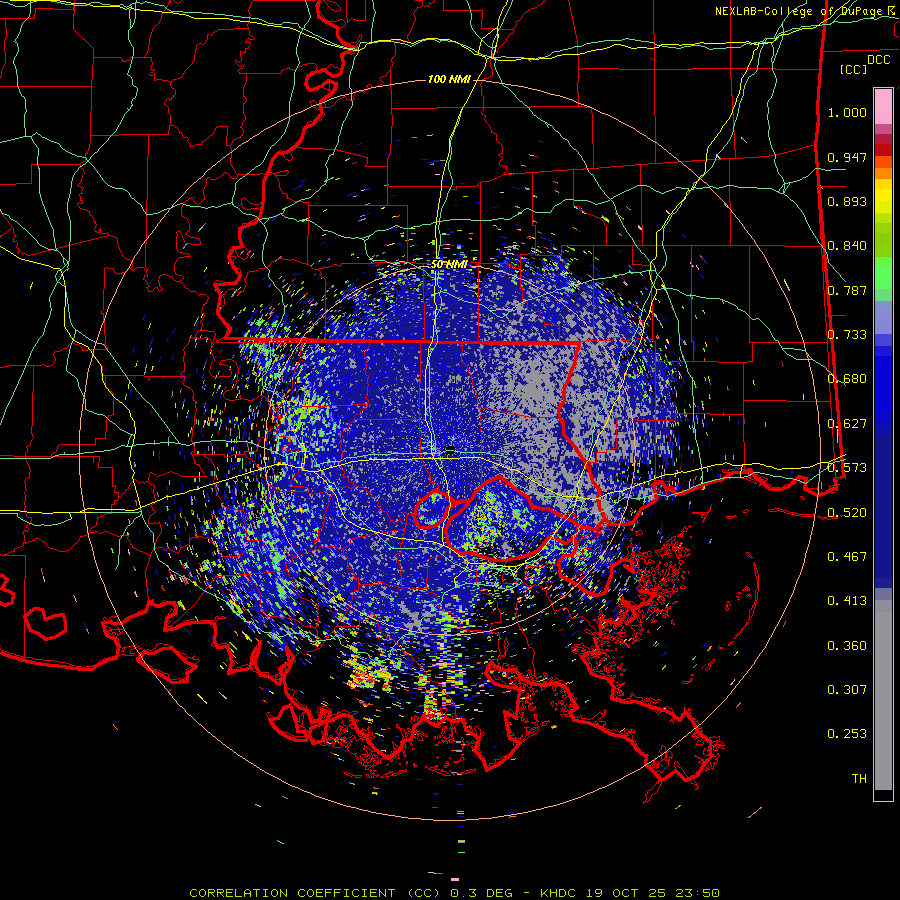Click the 0.627 color scale value
The image size is (900, 900).
(847, 424)
